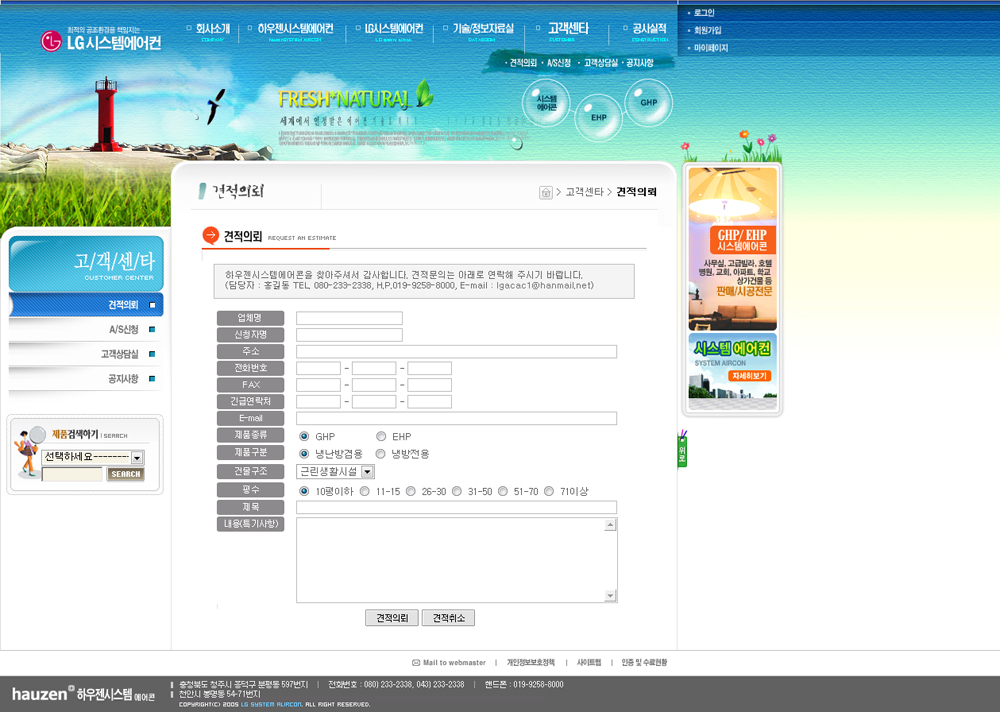Open the GHP/EHP 시스템에어콘 banner

(x=732, y=248)
